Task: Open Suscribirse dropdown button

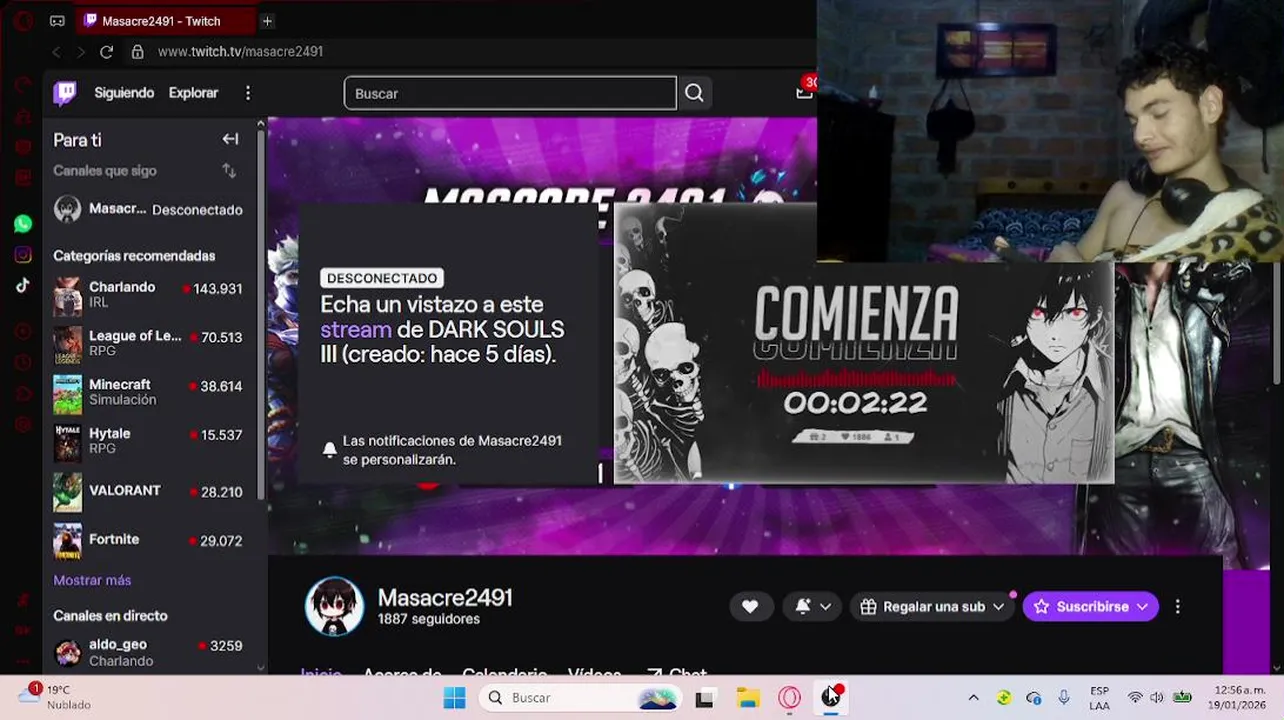Action: (x=1090, y=606)
